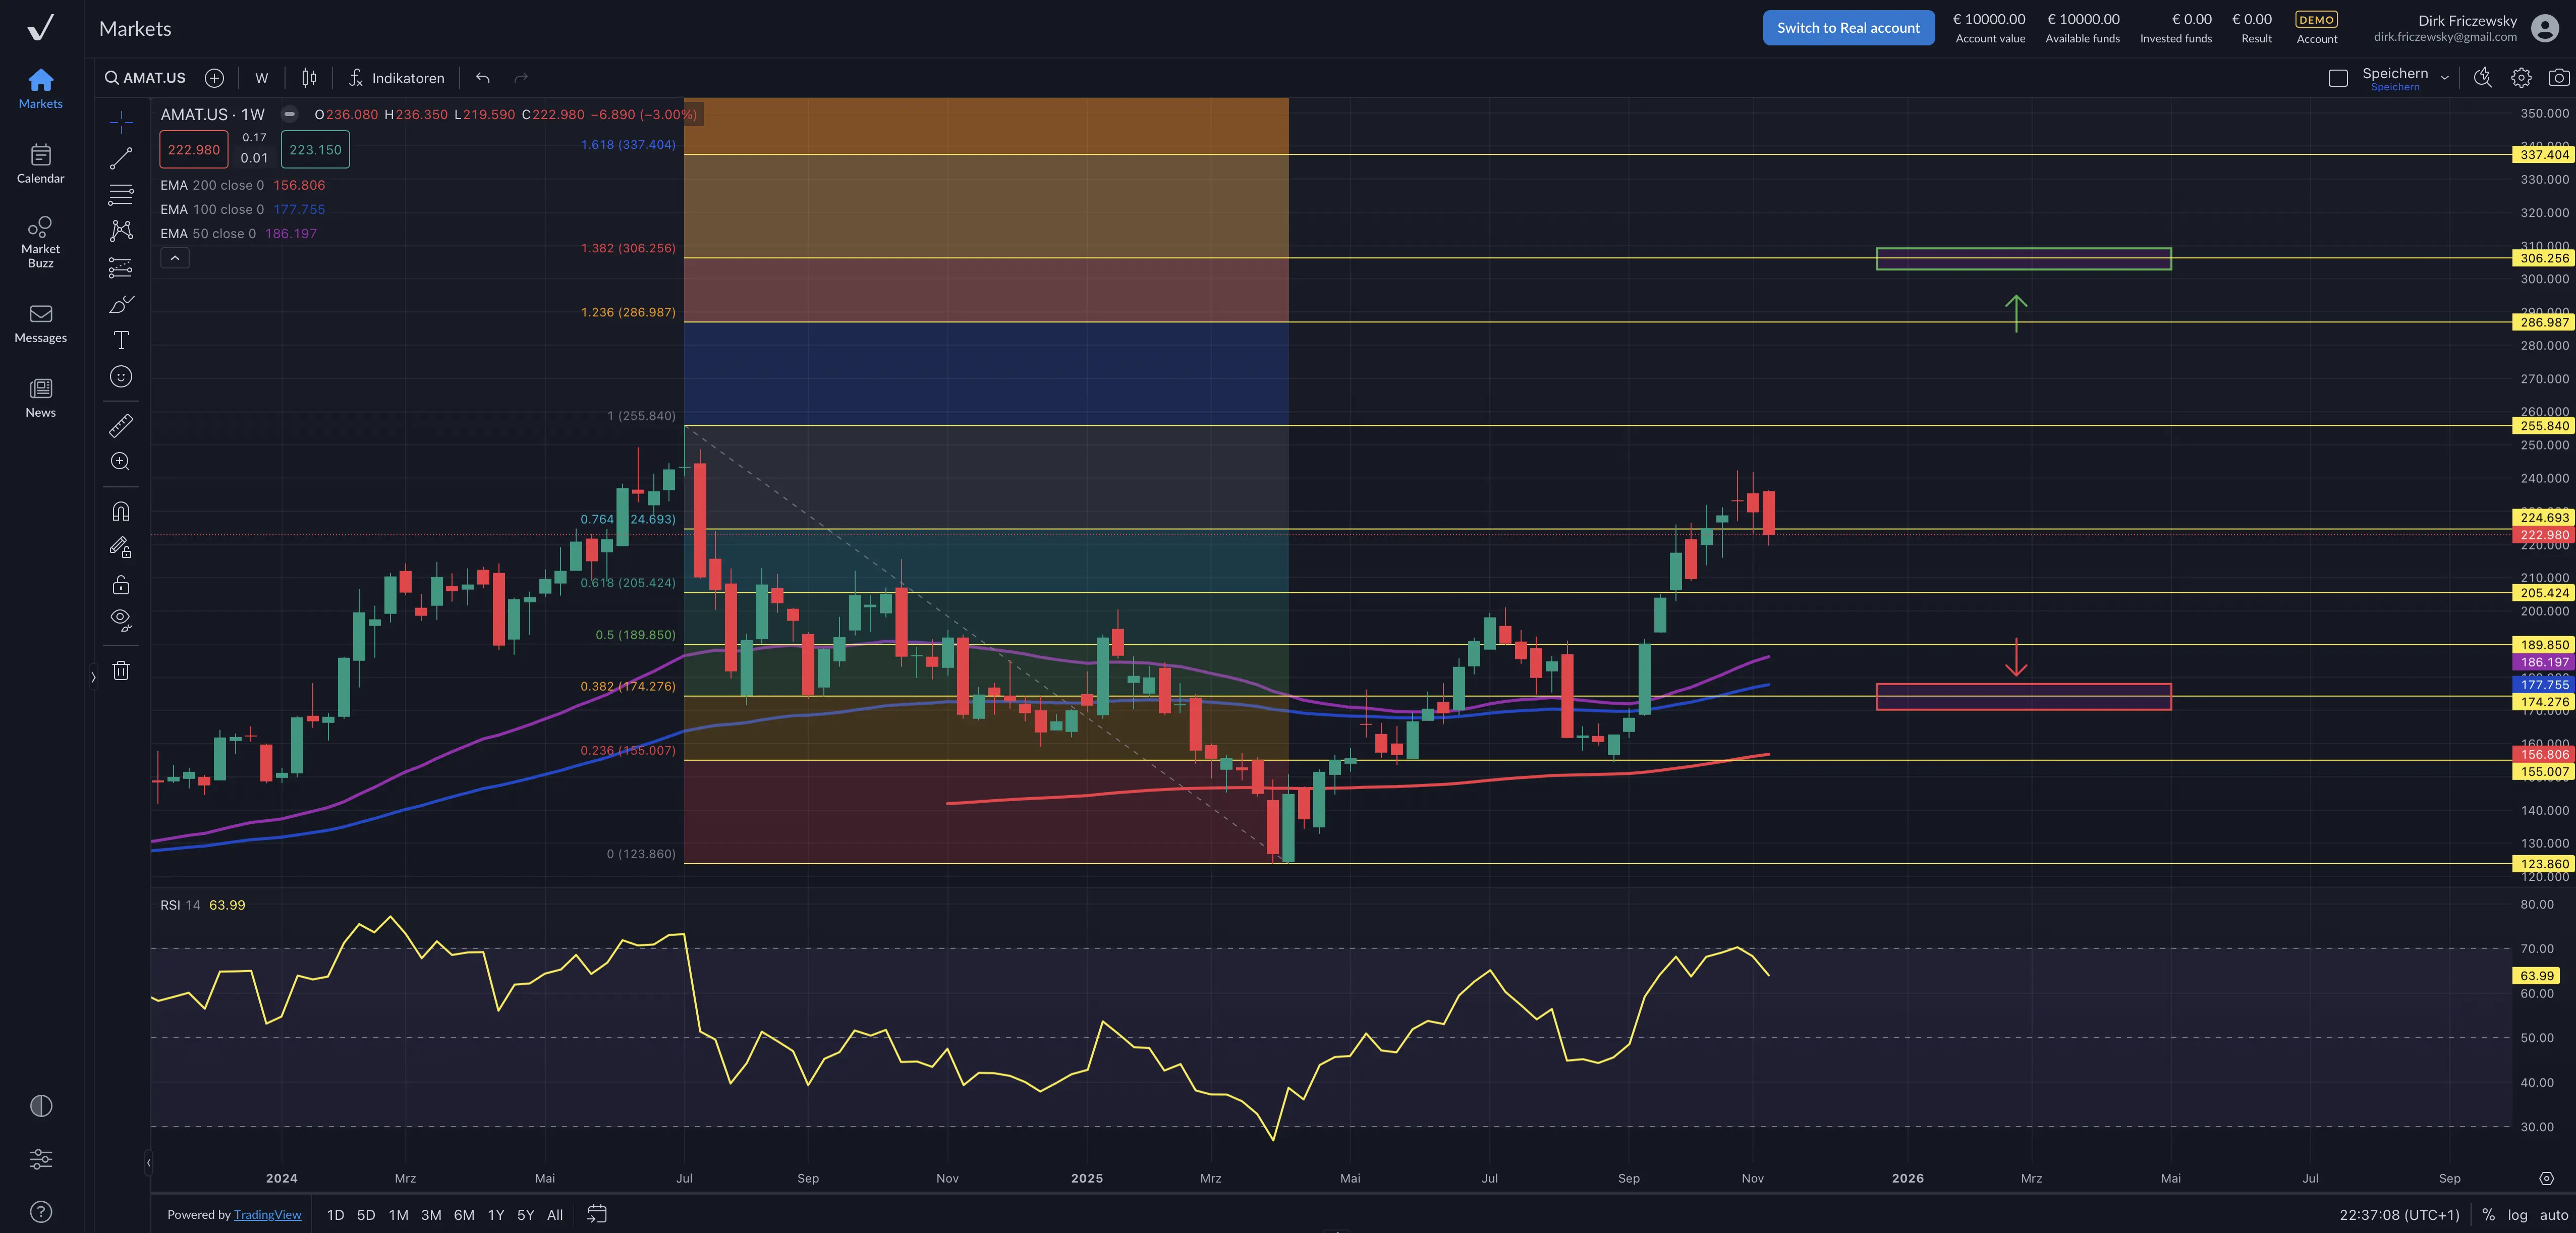Activate the magnet snap mode
Image resolution: width=2576 pixels, height=1233 pixels.
click(121, 511)
